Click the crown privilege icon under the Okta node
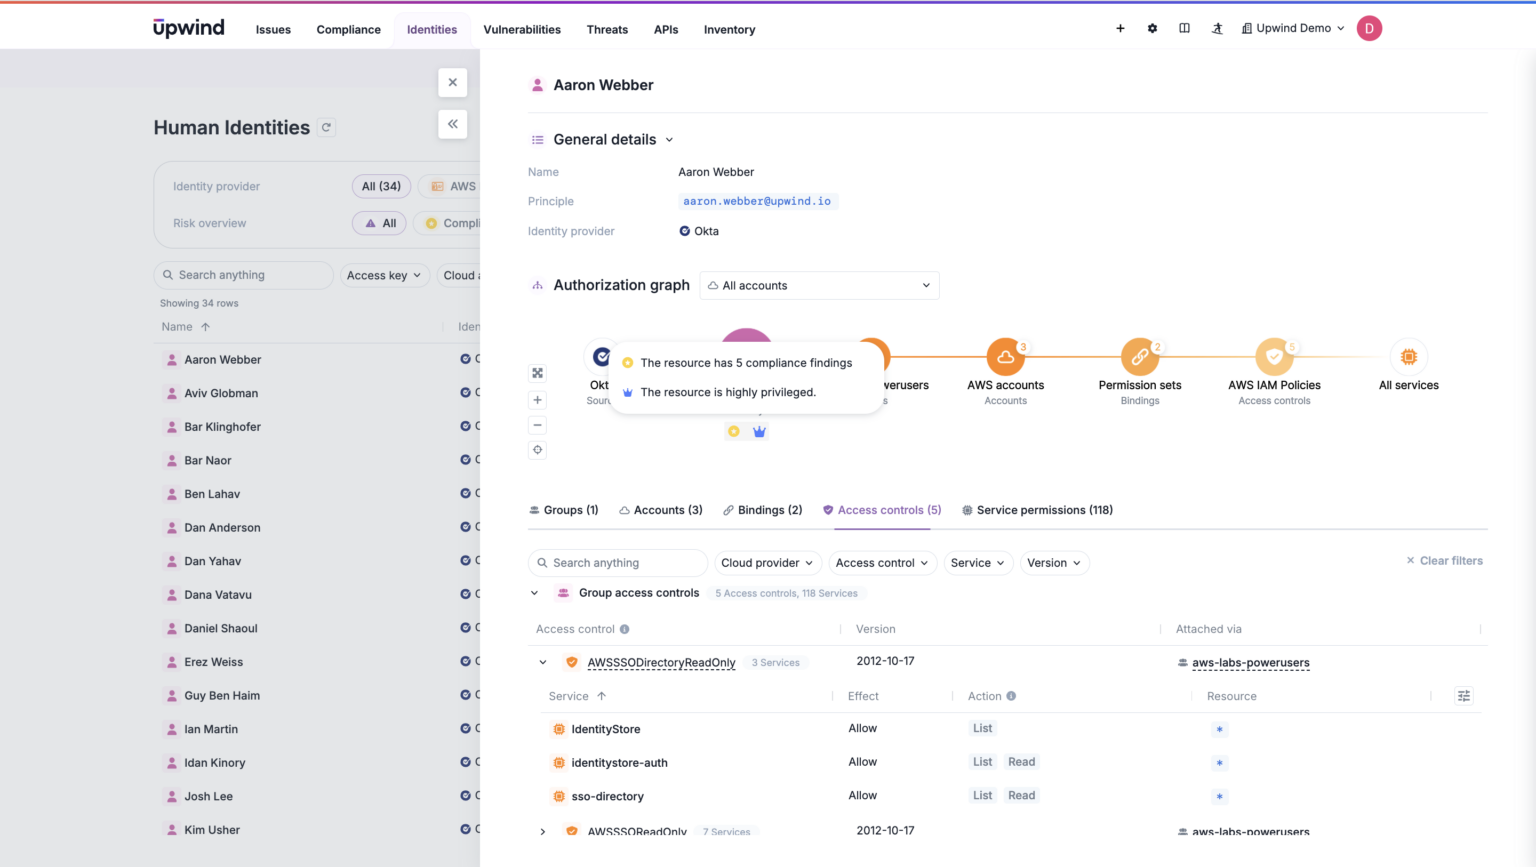The height and width of the screenshot is (867, 1536). (x=759, y=431)
